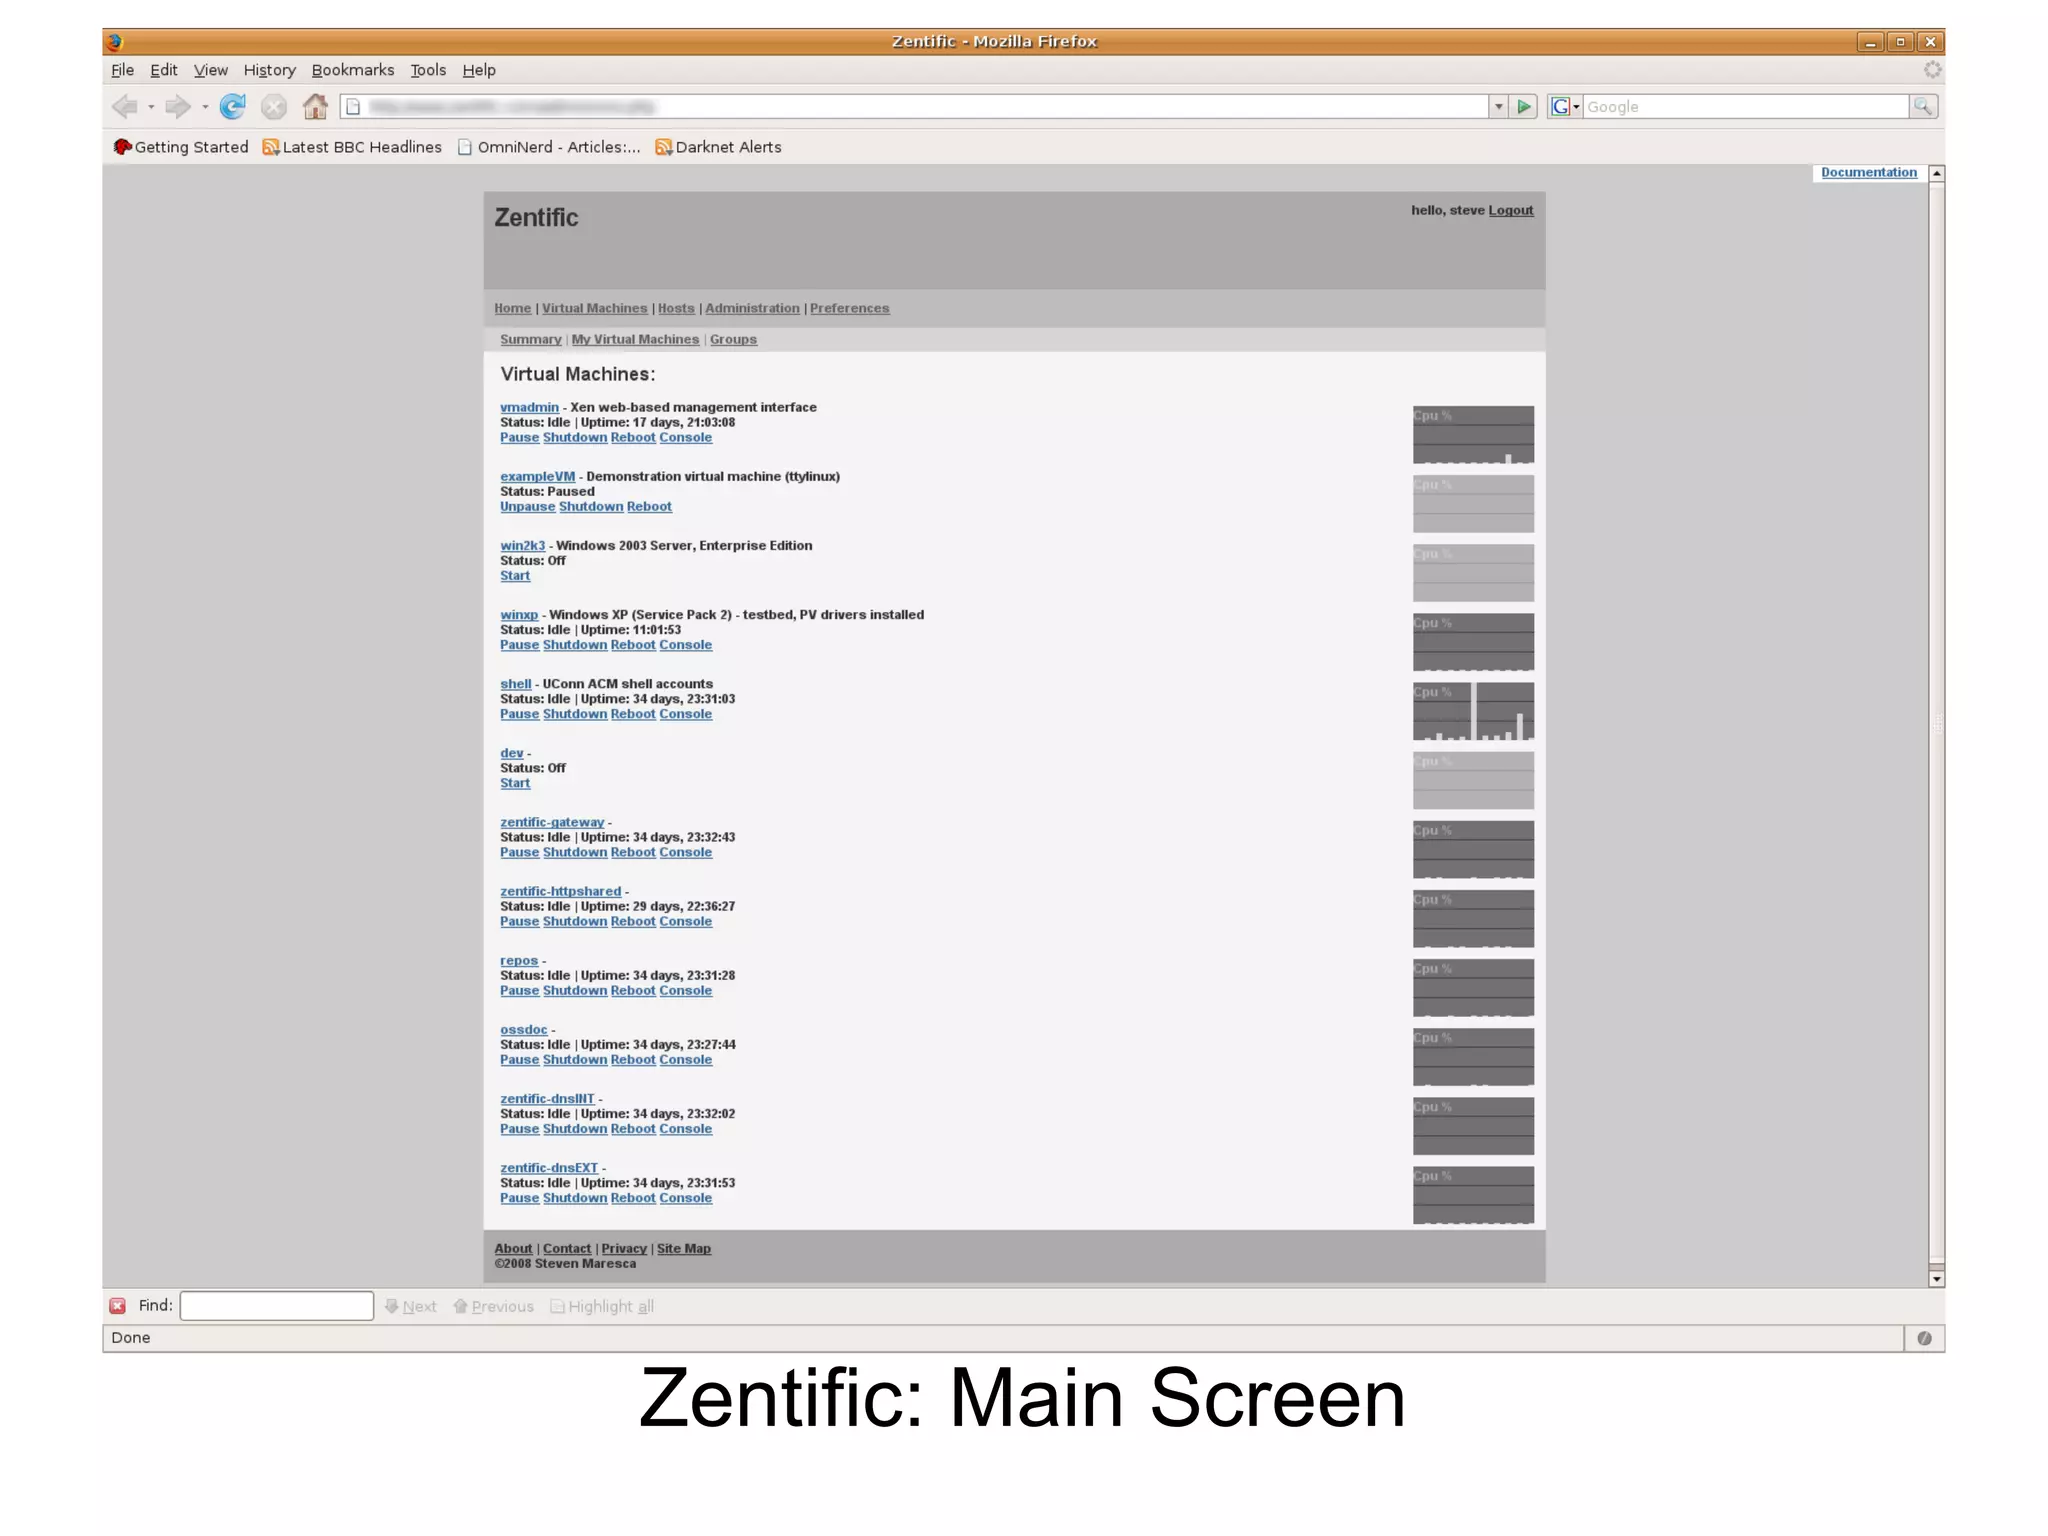Click scrollbar down arrow
Screen dimensions: 2048x1536
tap(1937, 1278)
